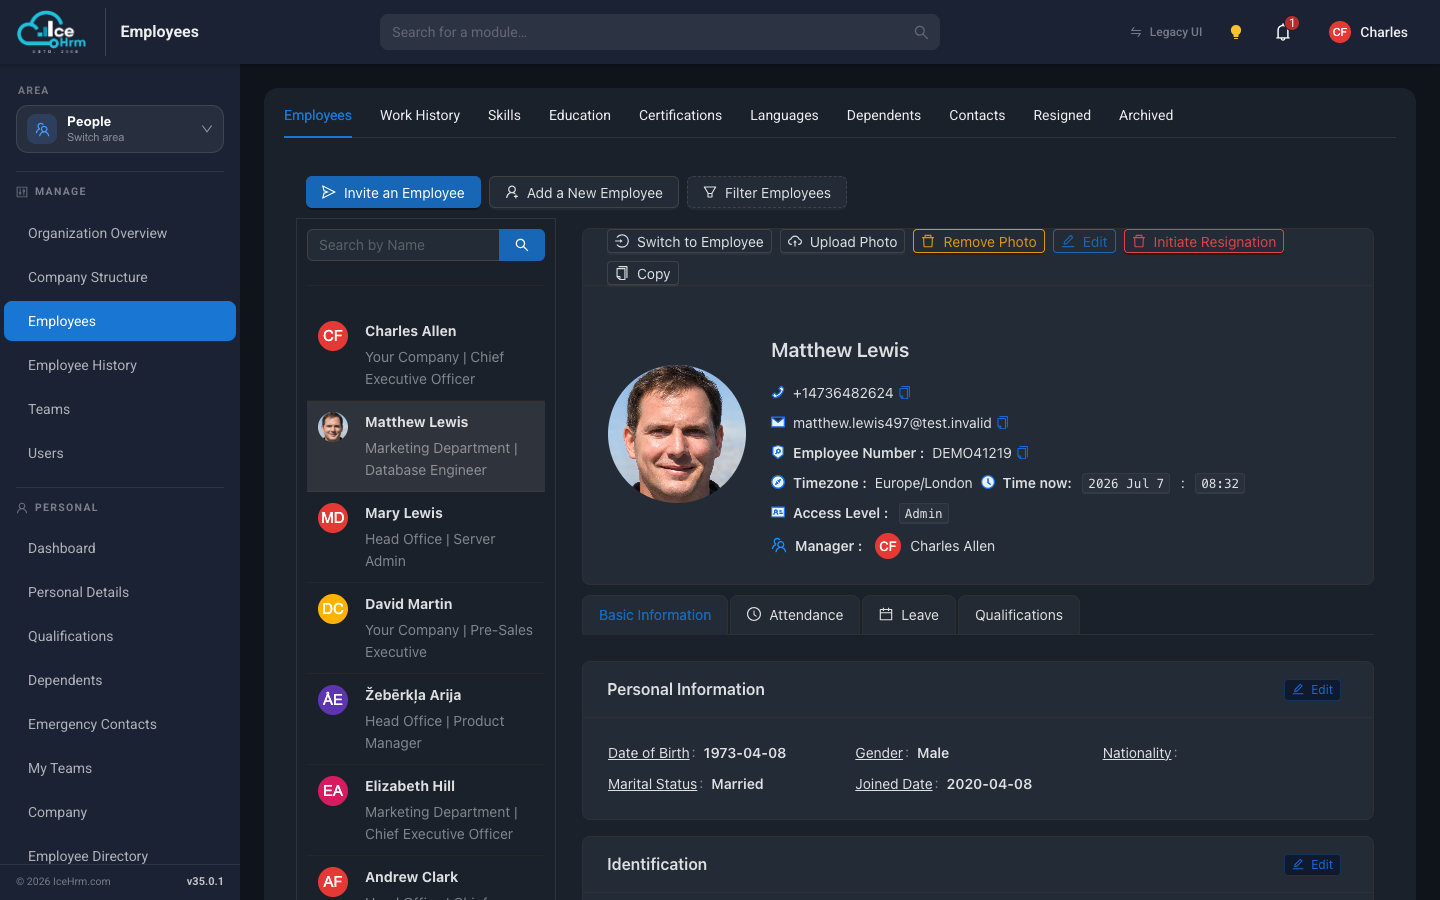The width and height of the screenshot is (1440, 900).
Task: Edit the Identification section
Action: pos(1313,865)
